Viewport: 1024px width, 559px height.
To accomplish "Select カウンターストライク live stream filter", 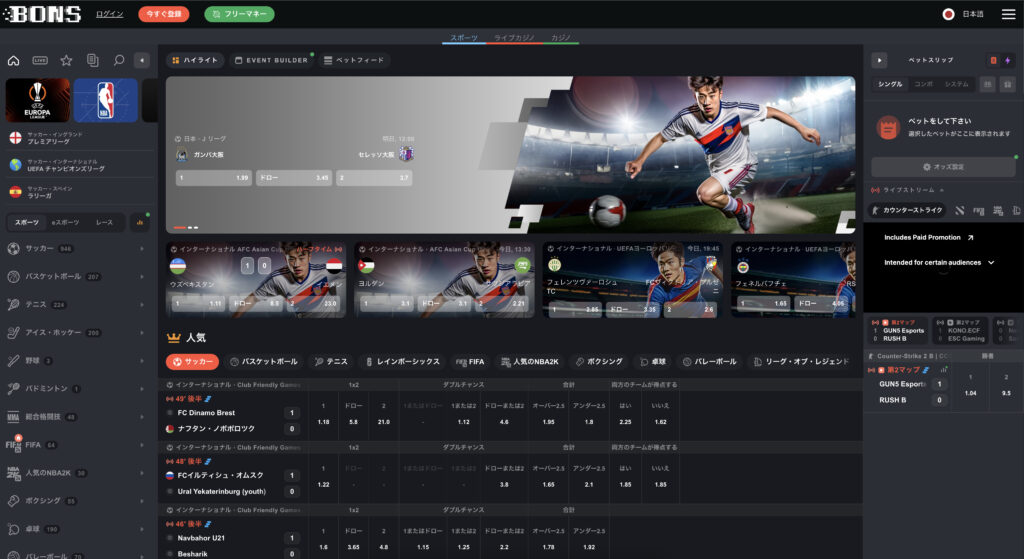I will 908,210.
